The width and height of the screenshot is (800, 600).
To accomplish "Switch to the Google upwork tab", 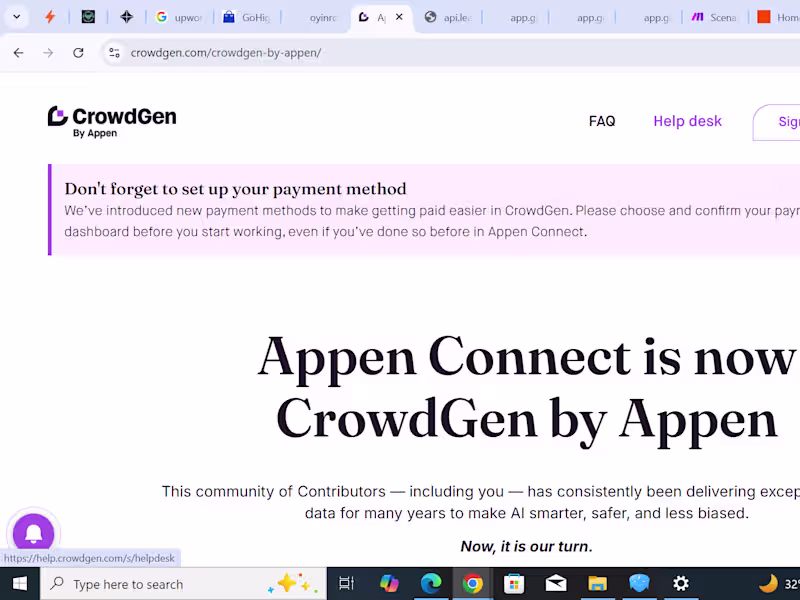I will pos(179,17).
